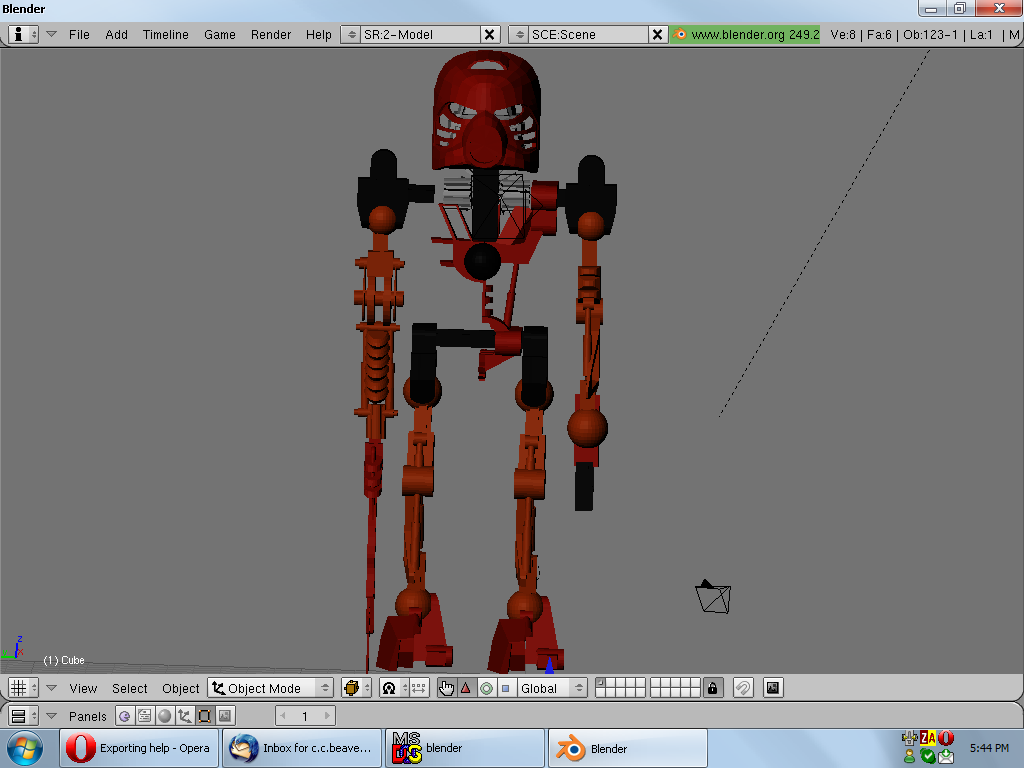Open the Object Mode dropdown
Viewport: 1024px width, 768px height.
tap(270, 688)
